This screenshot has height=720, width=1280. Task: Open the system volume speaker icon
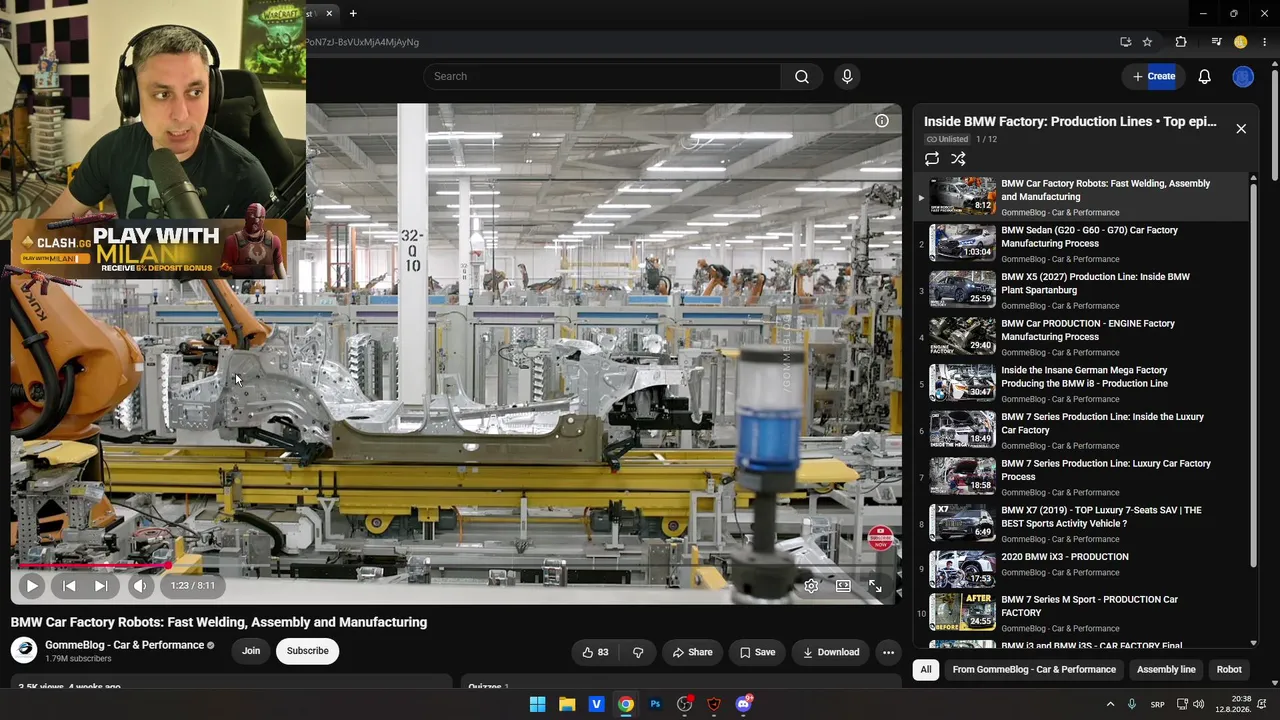(x=1199, y=704)
